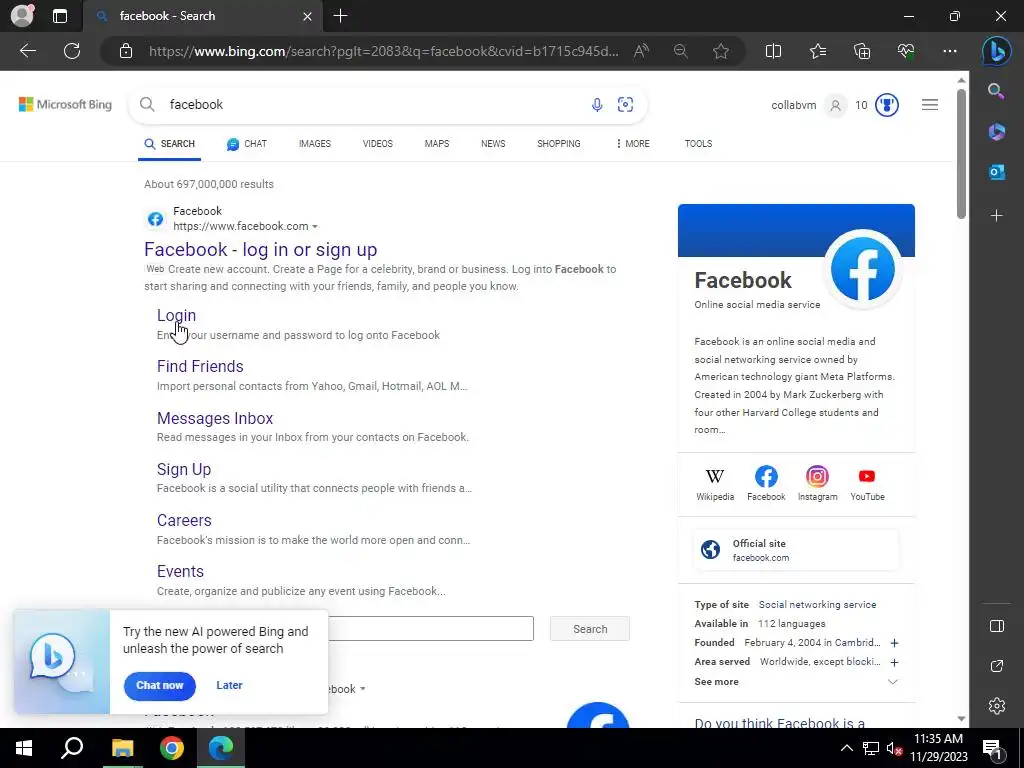Expand the facebook.com URL dropdown arrow
Viewport: 1024px width, 768px height.
pyautogui.click(x=315, y=227)
